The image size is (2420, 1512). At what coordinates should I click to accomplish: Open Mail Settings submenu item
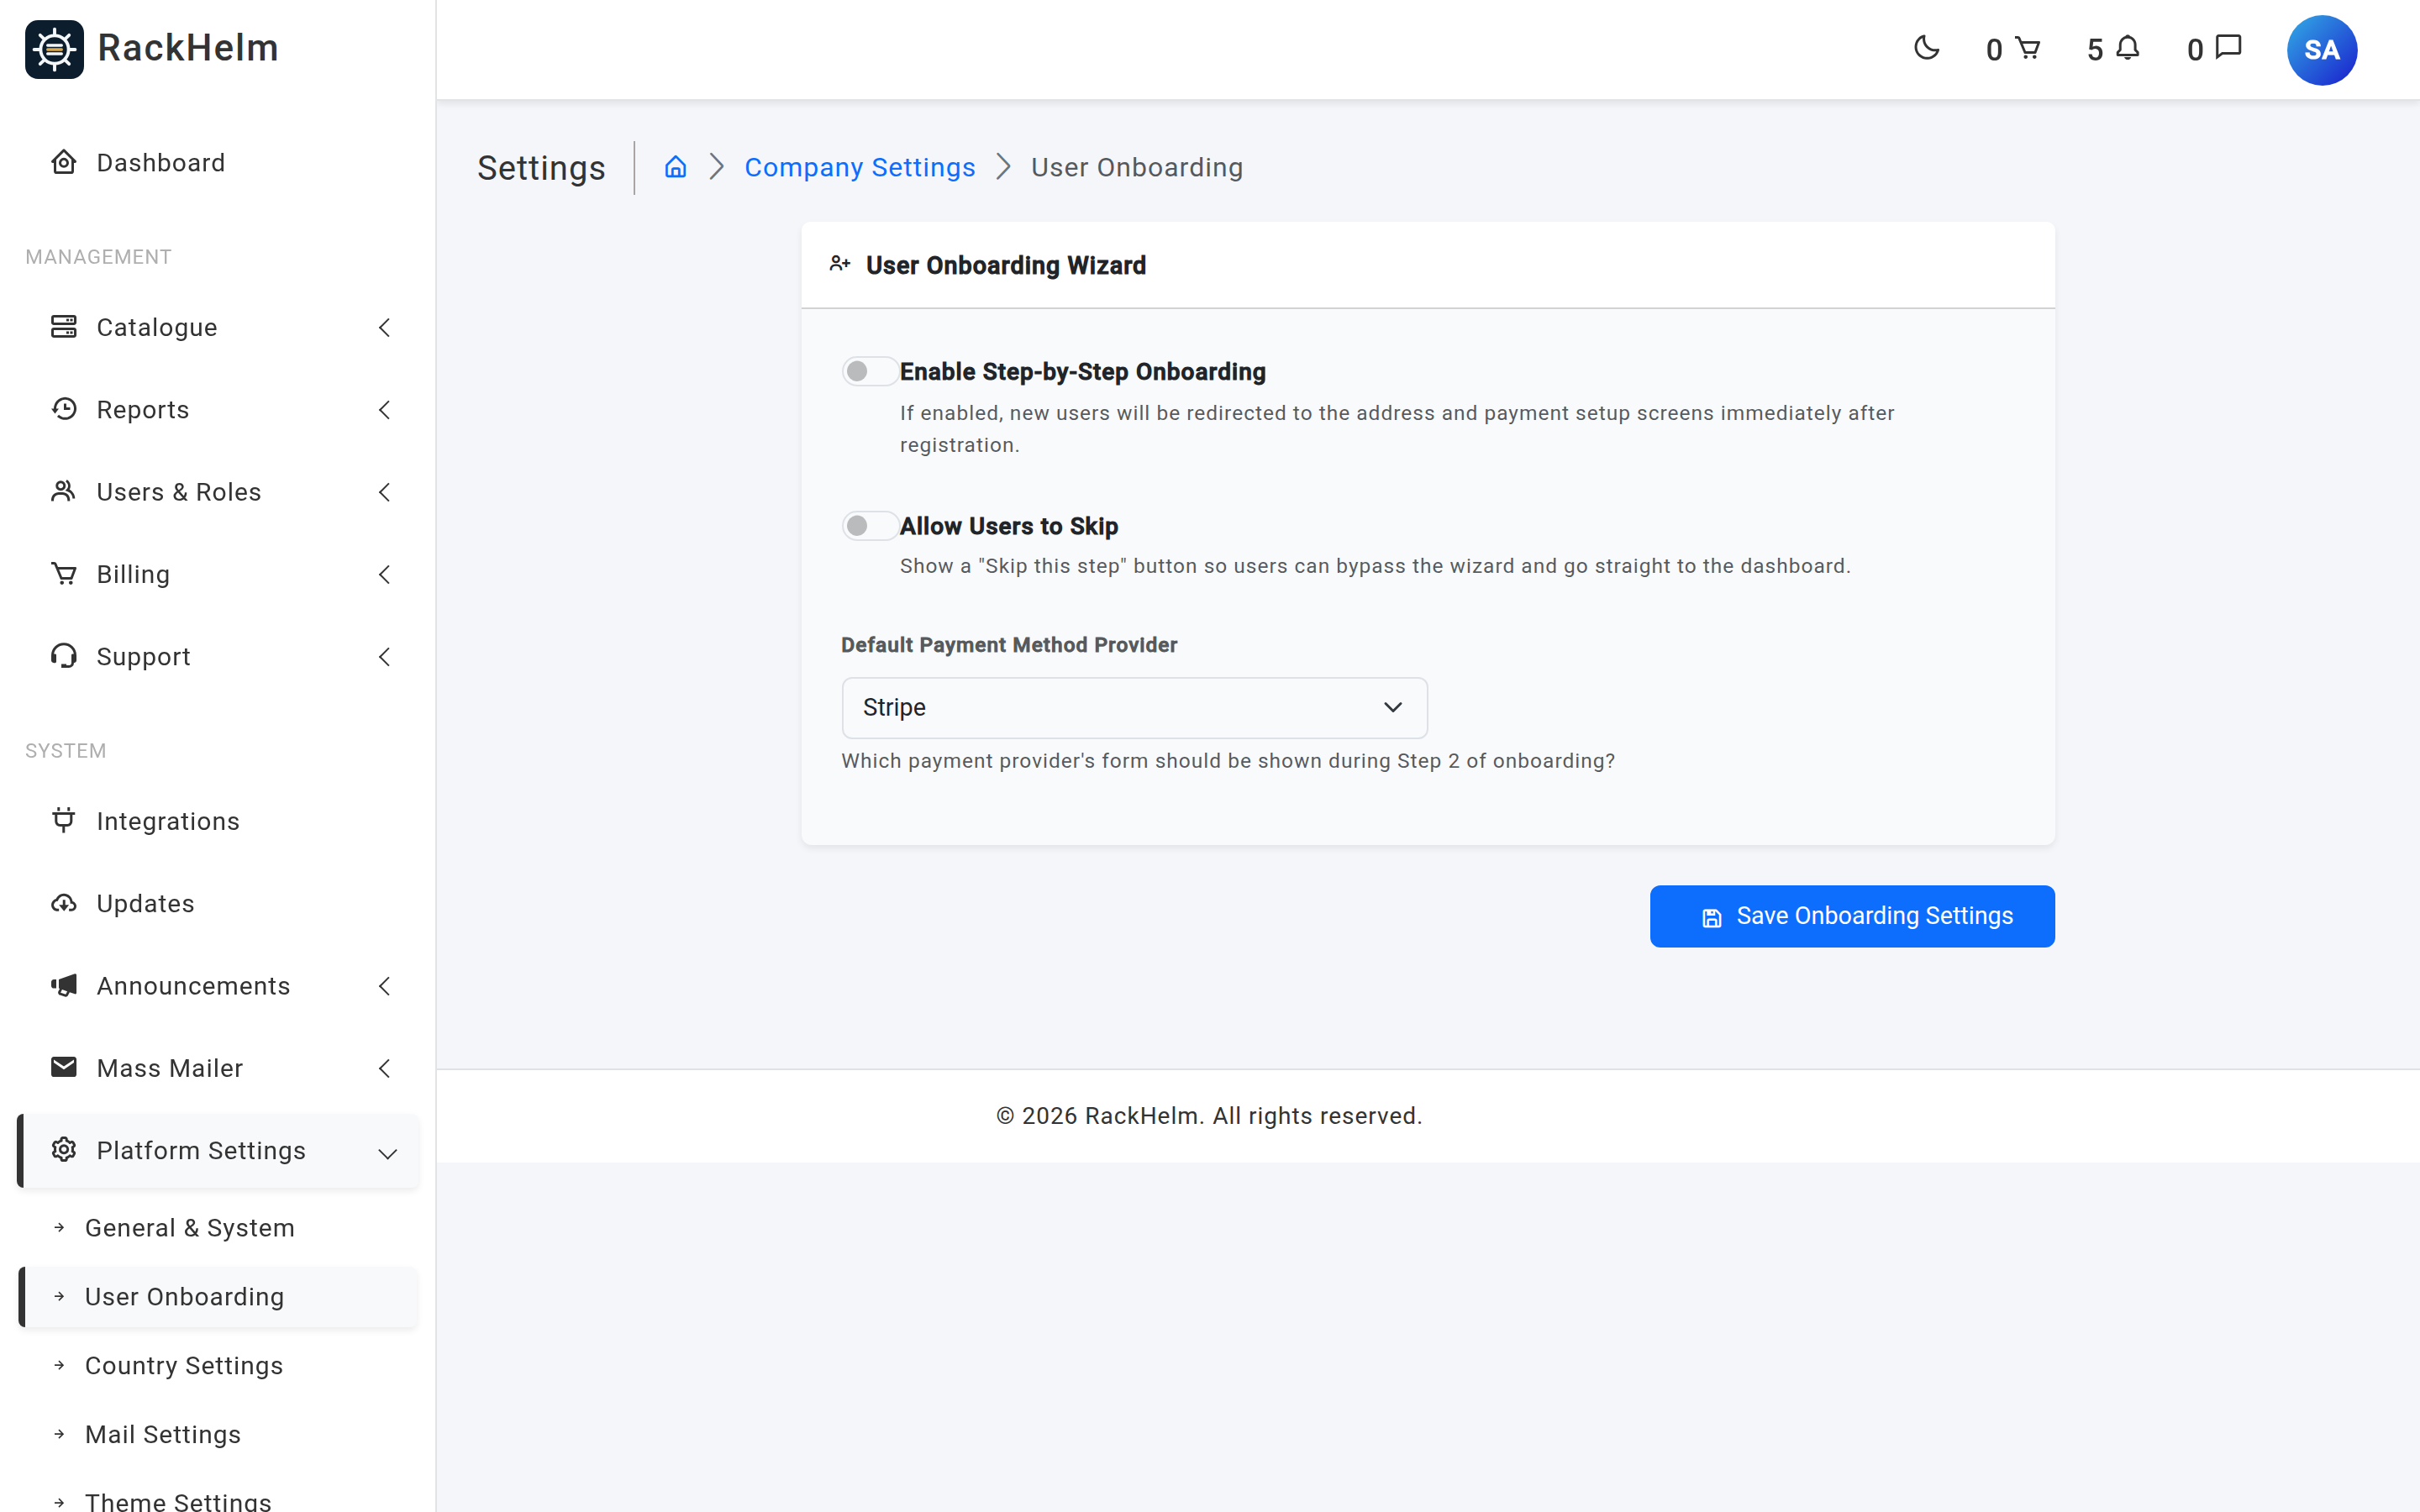[x=218, y=1435]
